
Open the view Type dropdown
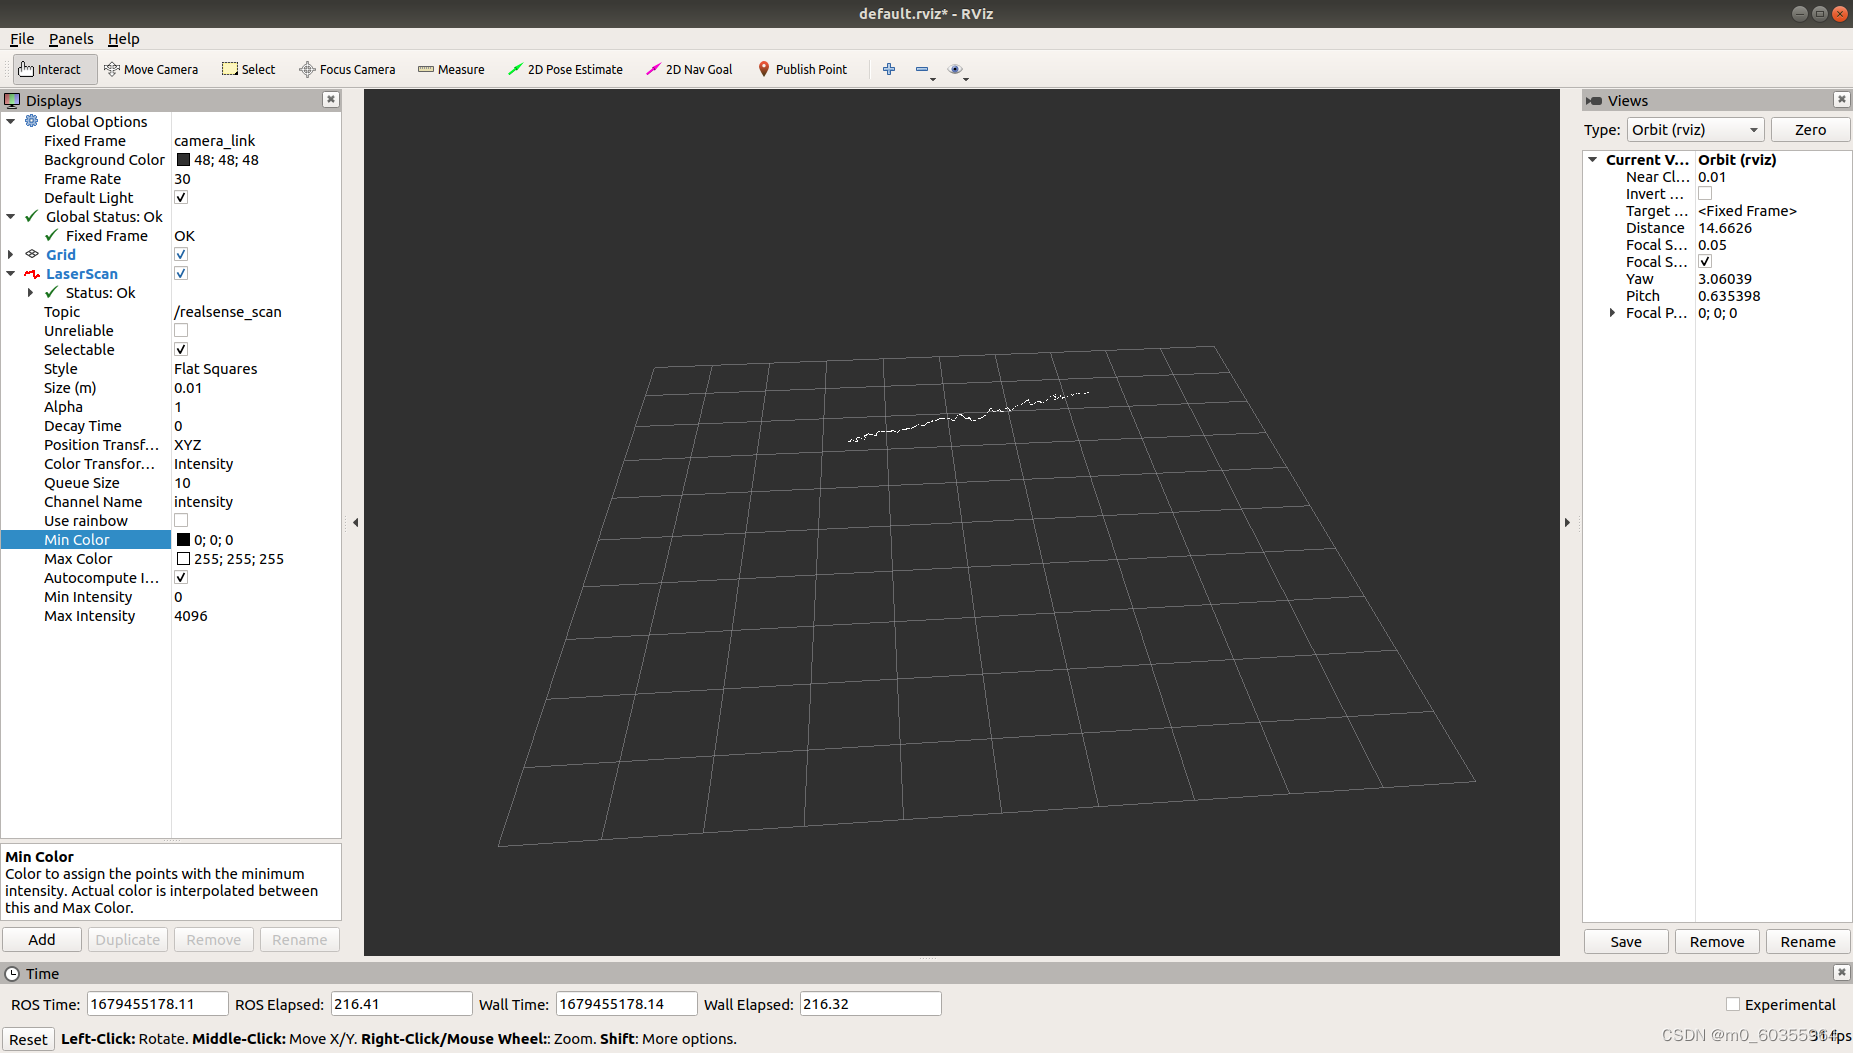pos(1695,130)
